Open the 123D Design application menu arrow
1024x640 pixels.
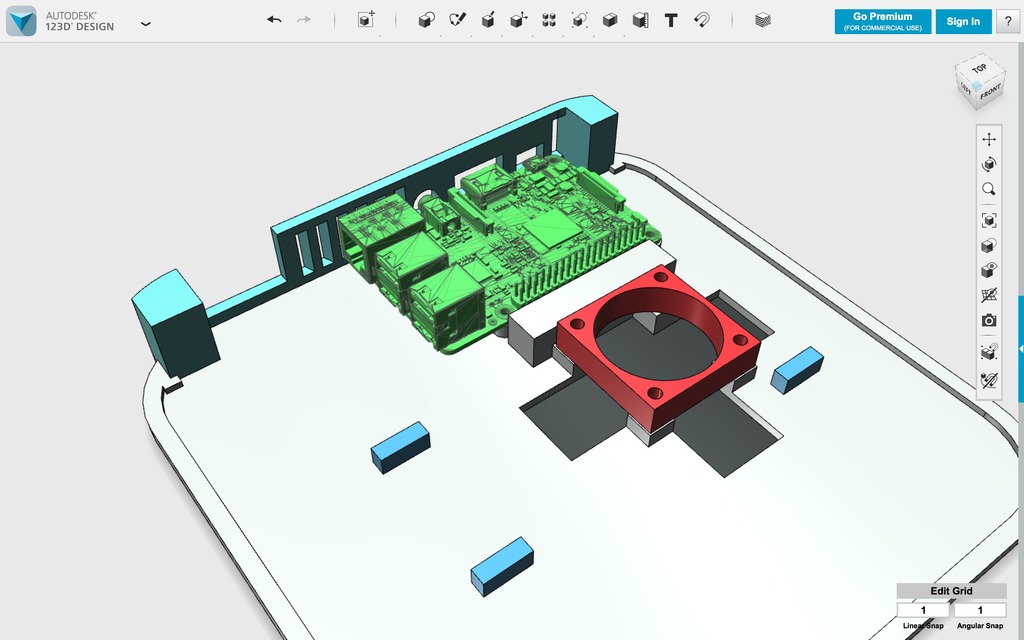[146, 23]
